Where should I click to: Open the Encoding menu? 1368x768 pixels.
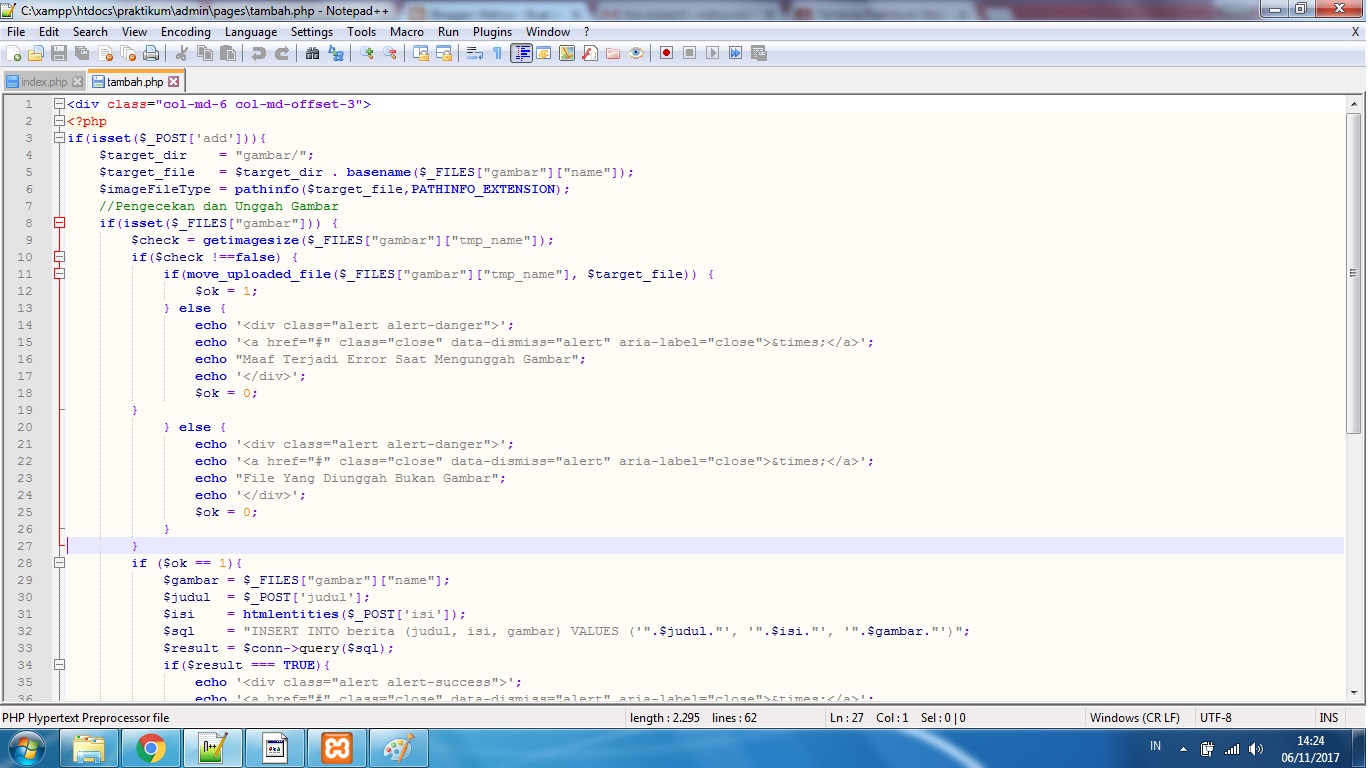coord(186,32)
